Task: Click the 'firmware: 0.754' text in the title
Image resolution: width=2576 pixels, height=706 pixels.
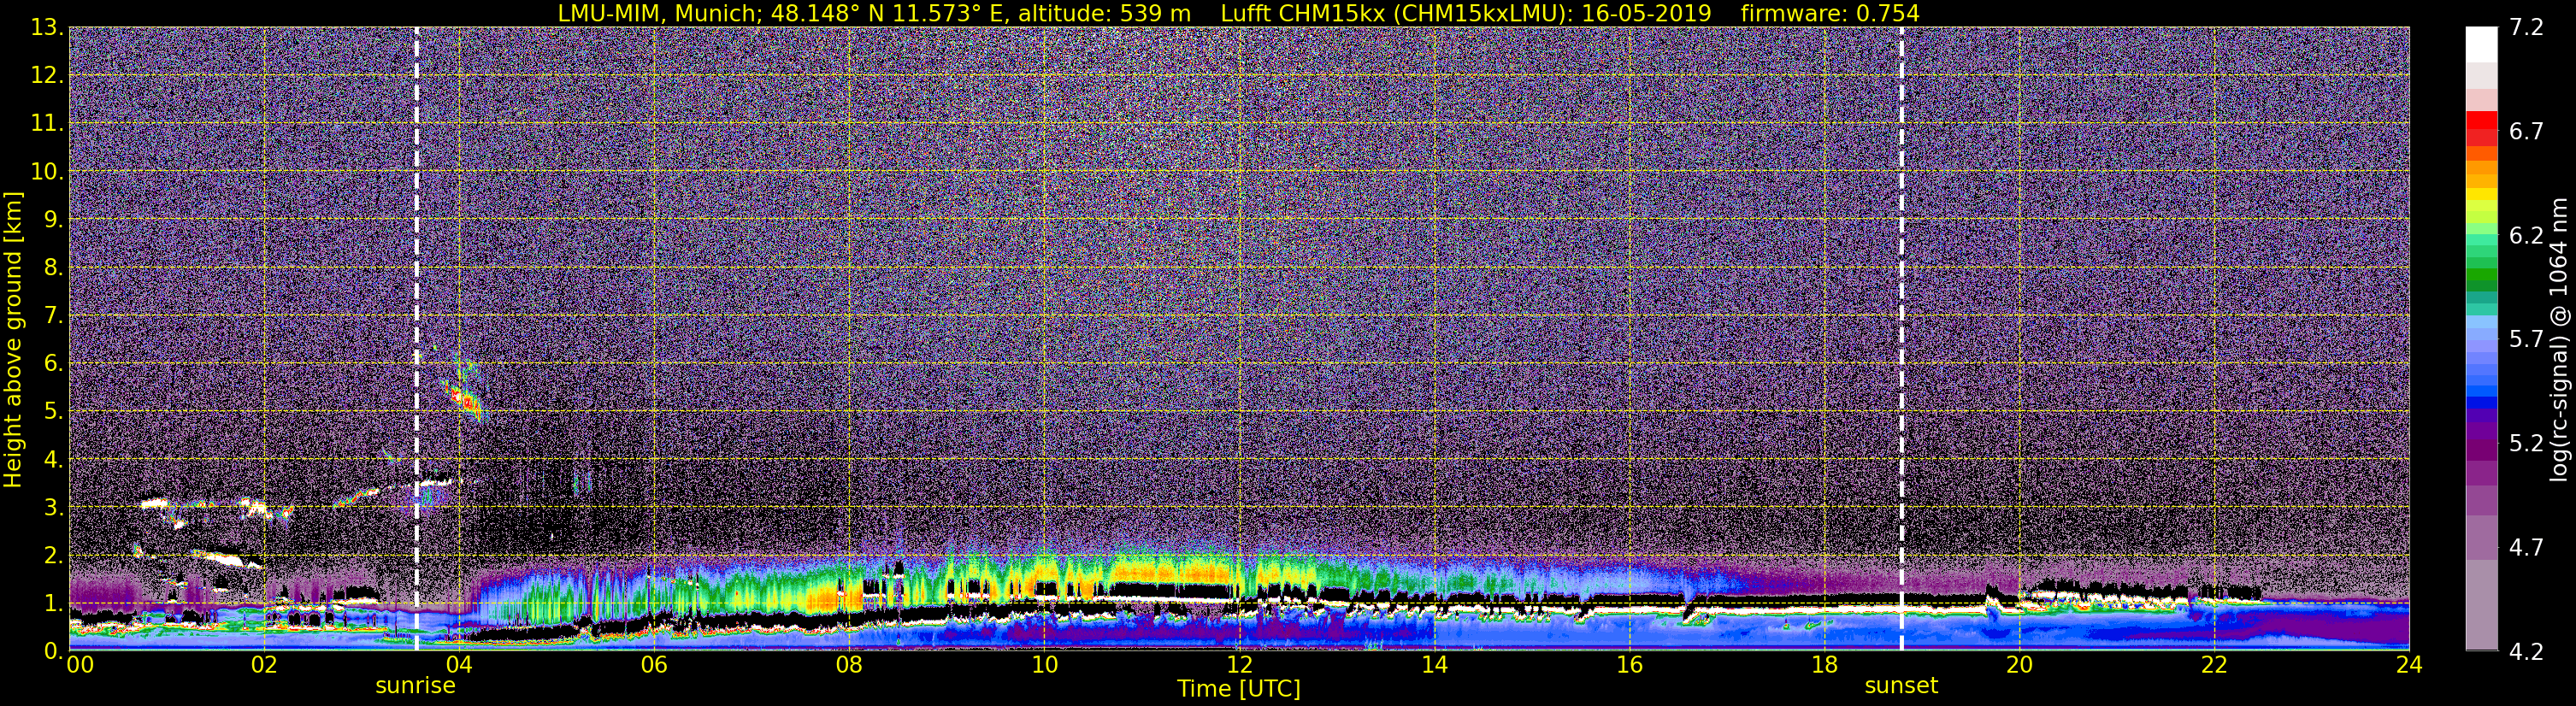Action: (1830, 13)
